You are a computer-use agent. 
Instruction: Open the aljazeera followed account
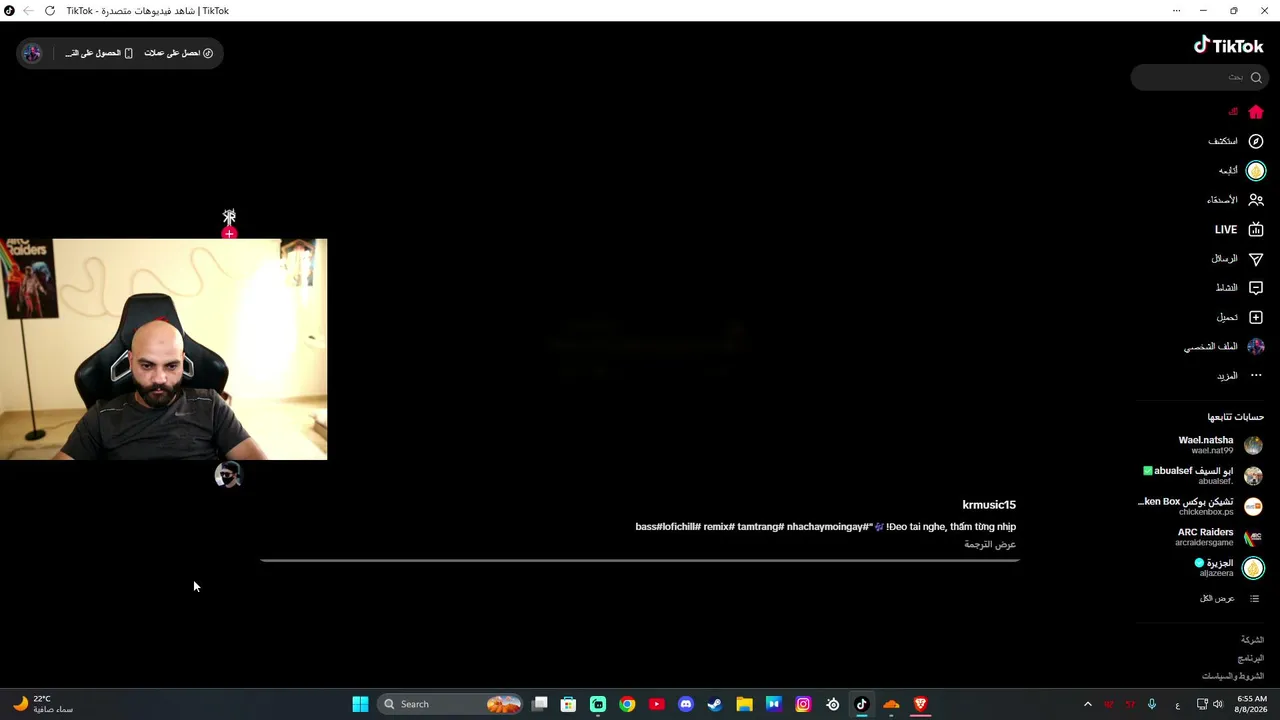coord(1230,568)
